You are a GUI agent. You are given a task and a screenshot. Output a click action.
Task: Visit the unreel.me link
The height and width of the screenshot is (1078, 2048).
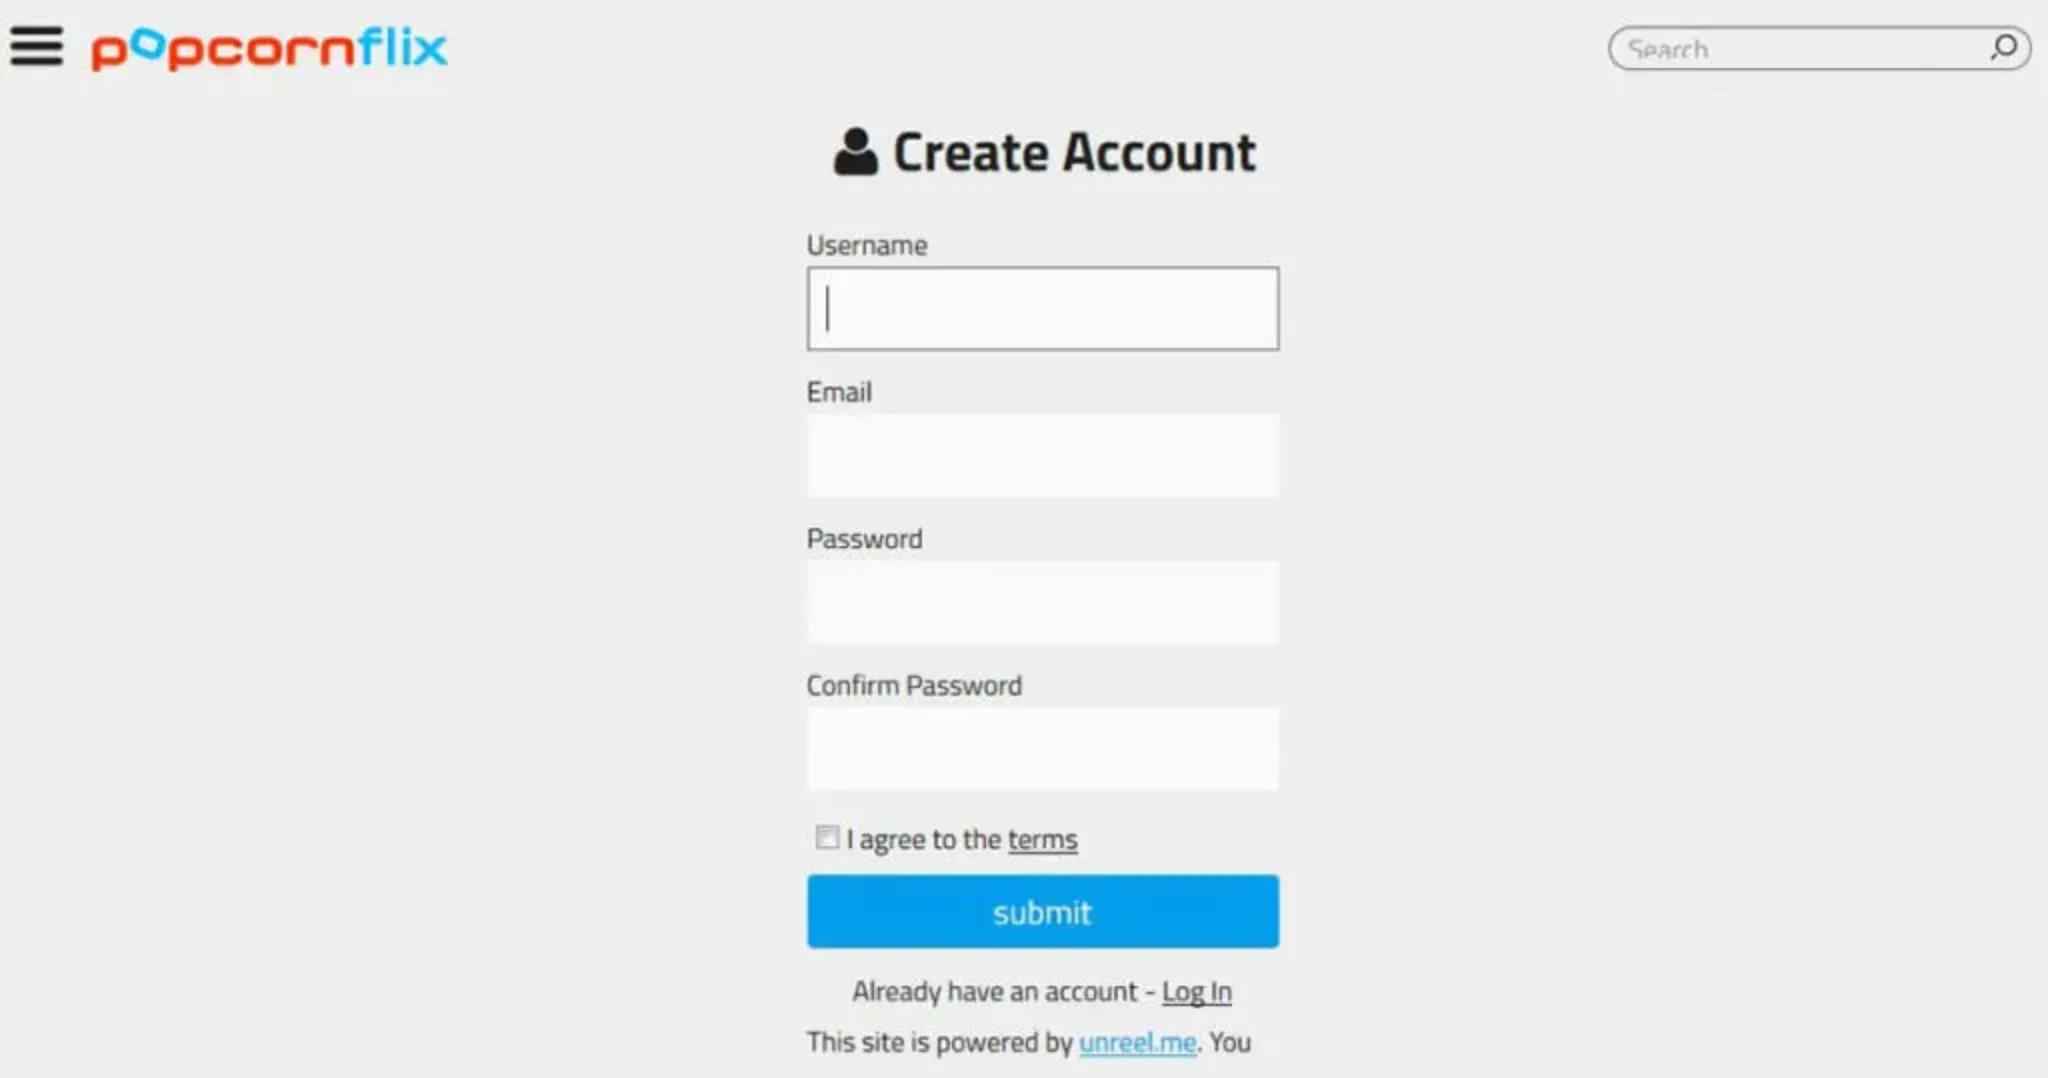pos(1137,1043)
